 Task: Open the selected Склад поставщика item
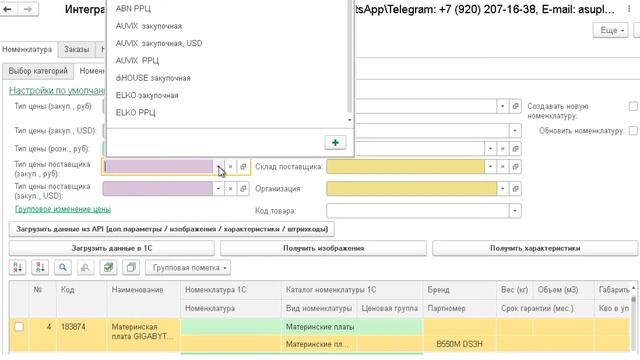515,167
